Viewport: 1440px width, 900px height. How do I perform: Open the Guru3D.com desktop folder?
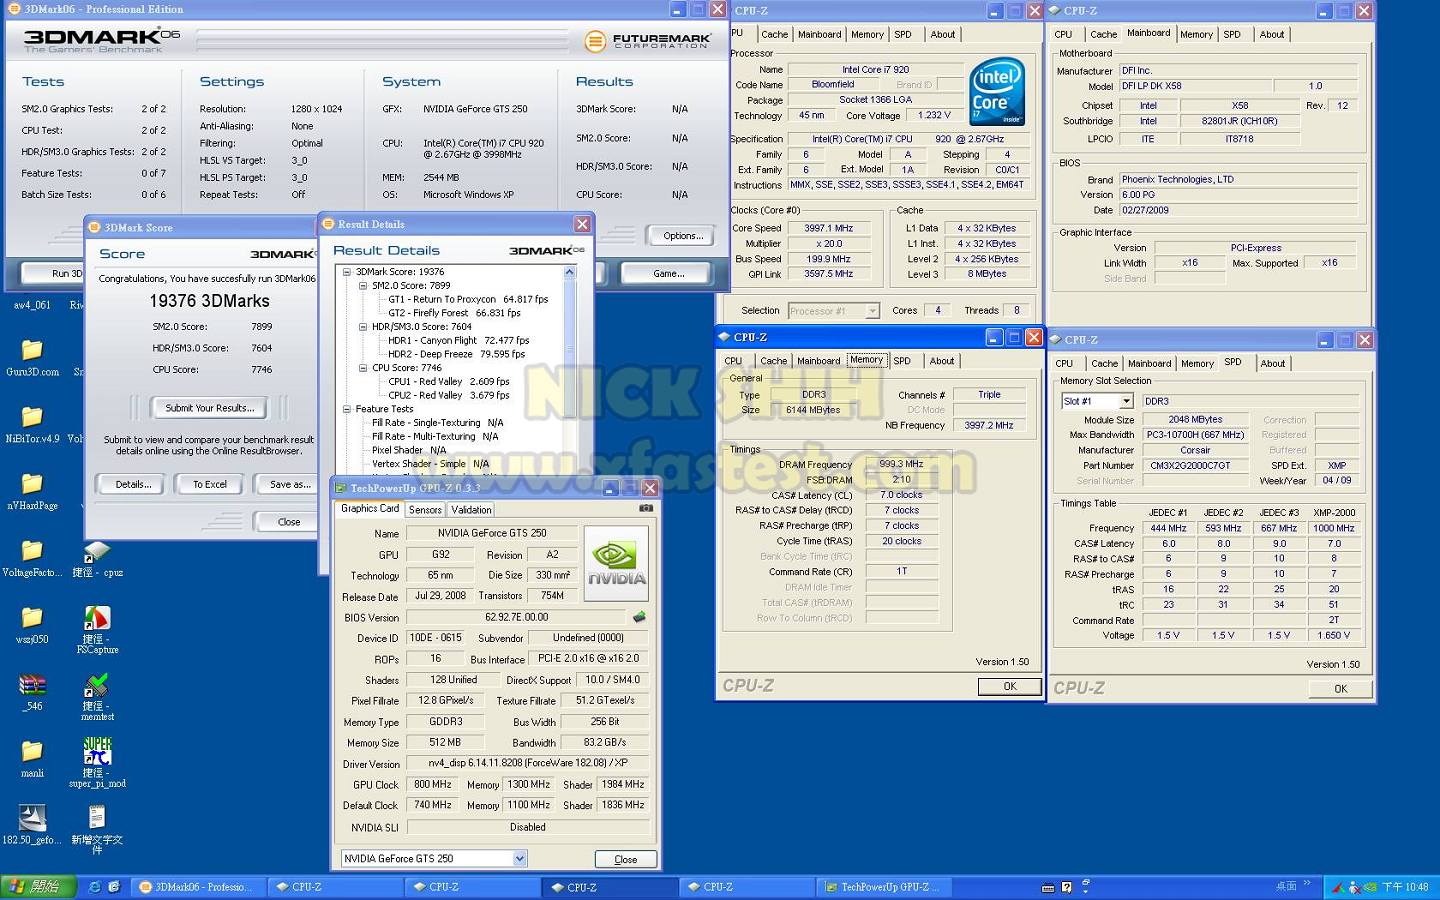click(32, 357)
